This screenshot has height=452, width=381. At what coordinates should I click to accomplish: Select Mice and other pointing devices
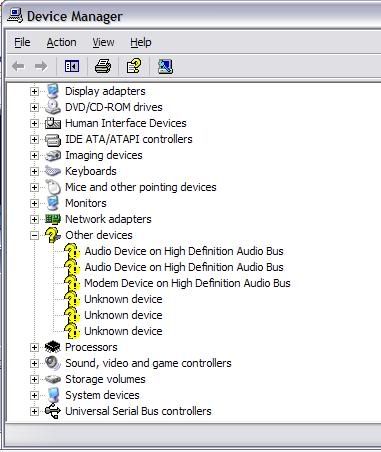pos(141,187)
